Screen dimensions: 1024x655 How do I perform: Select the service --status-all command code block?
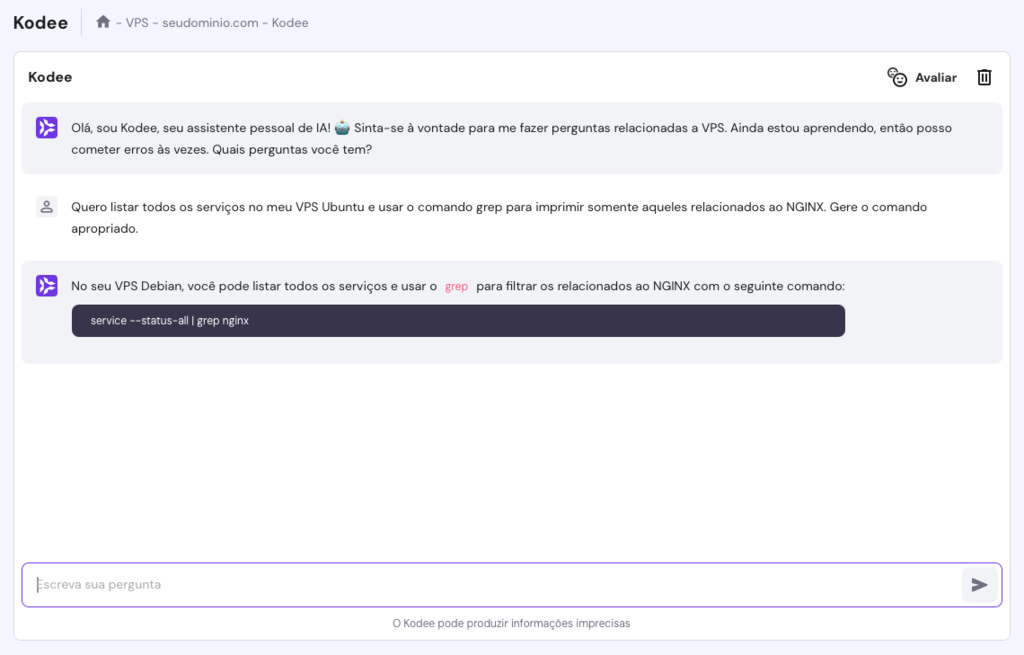(457, 320)
